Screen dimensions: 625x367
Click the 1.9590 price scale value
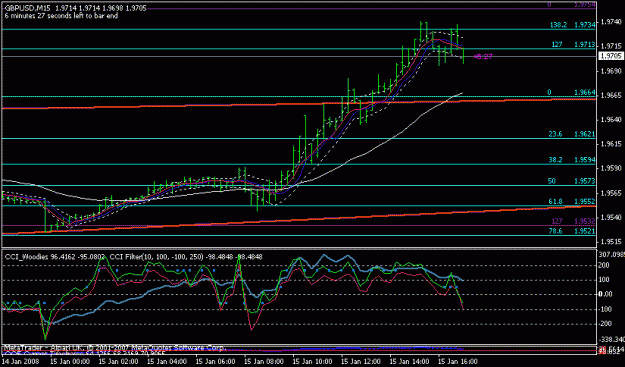(611, 169)
